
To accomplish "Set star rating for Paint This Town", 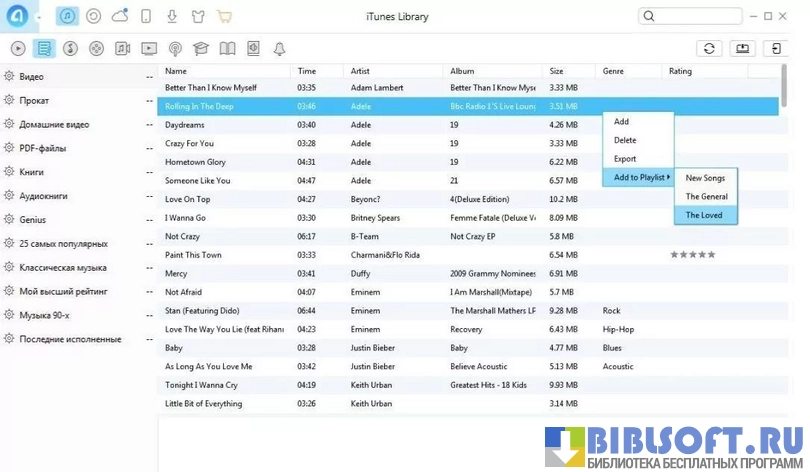I will click(x=692, y=255).
